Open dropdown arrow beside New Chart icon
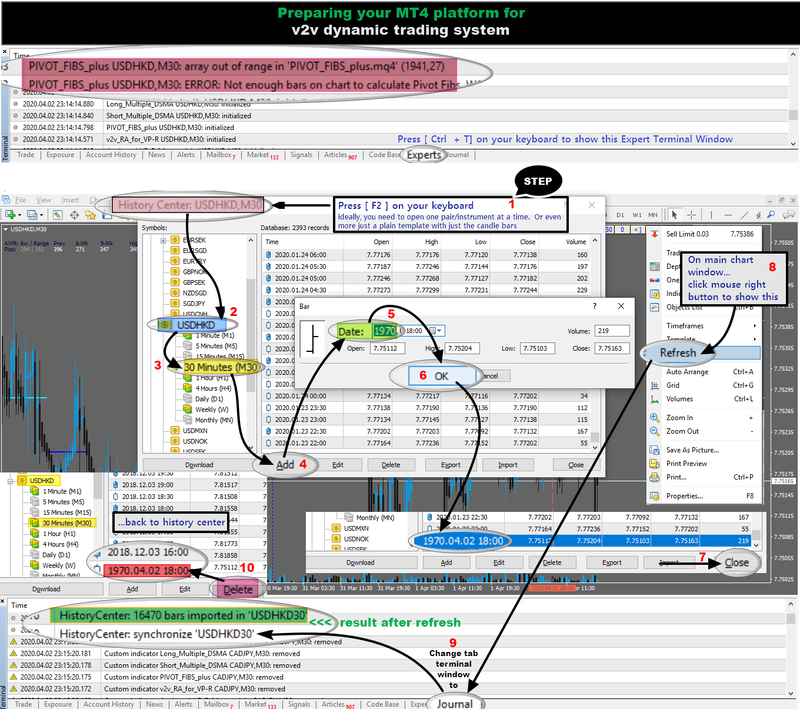 click(20, 215)
